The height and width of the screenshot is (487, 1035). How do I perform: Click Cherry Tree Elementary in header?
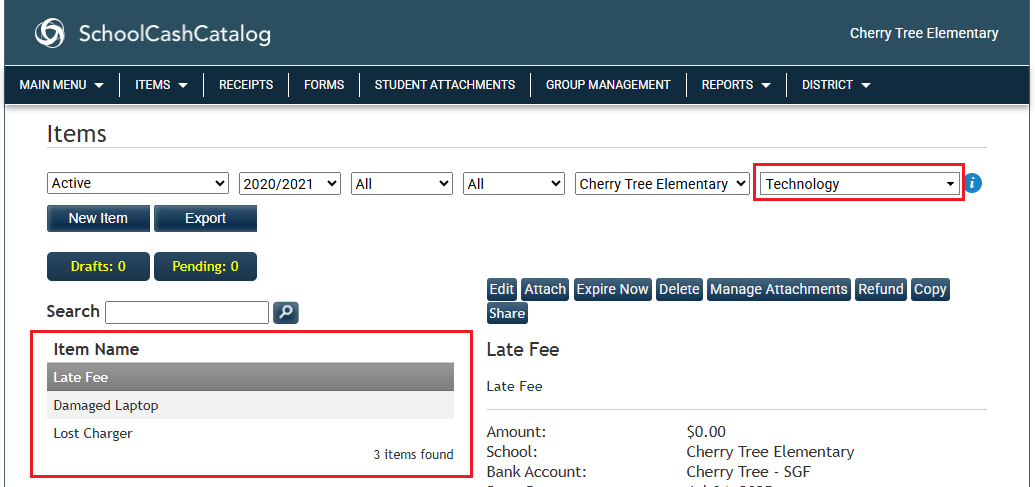tap(924, 33)
